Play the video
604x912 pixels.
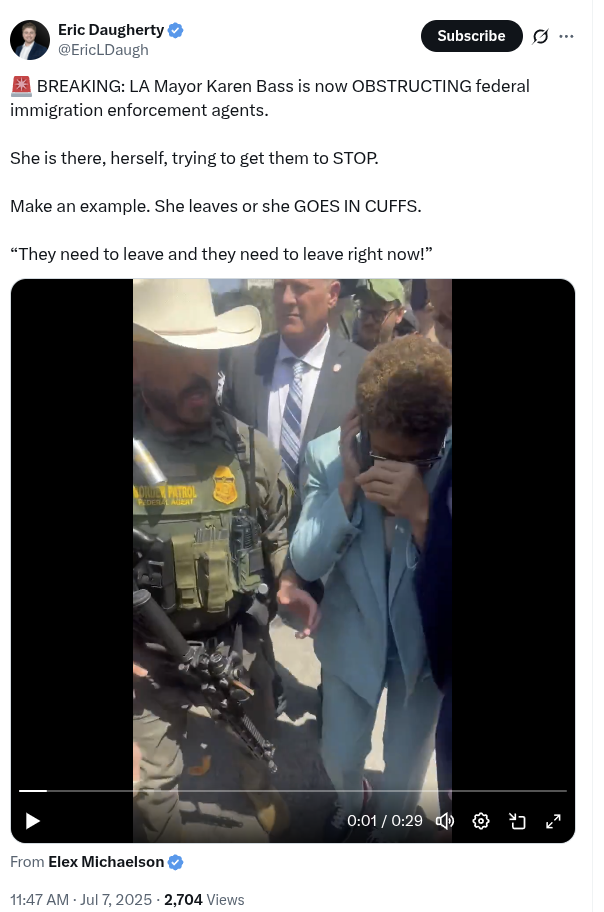click(33, 821)
